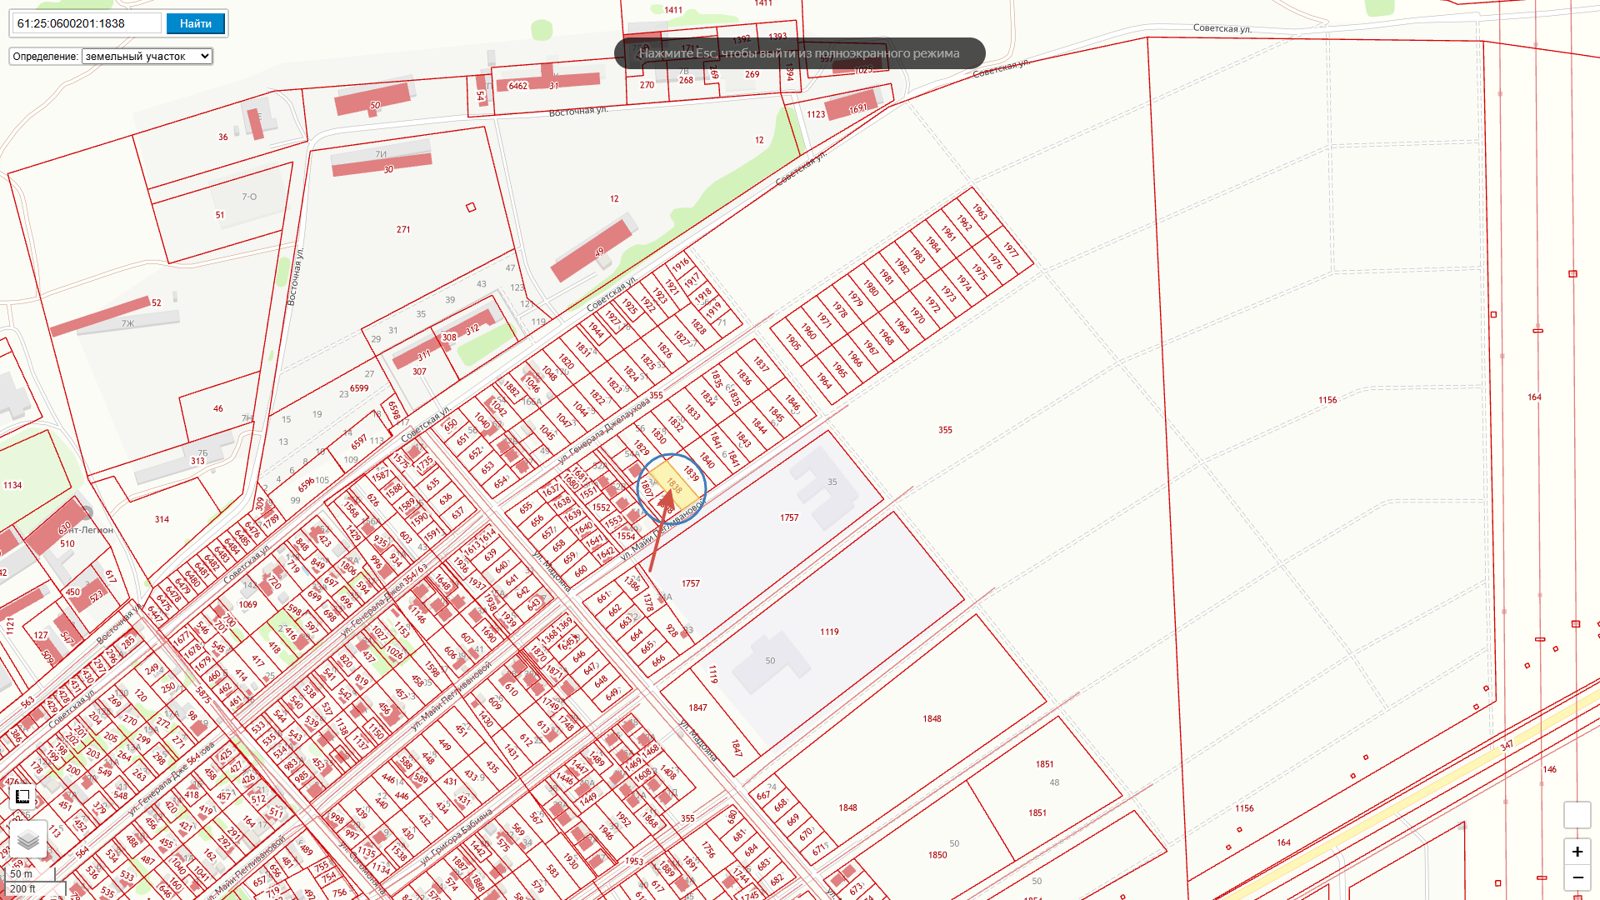Click the fullscreen exit Esc notification
Viewport: 1600px width, 900px height.
799,53
